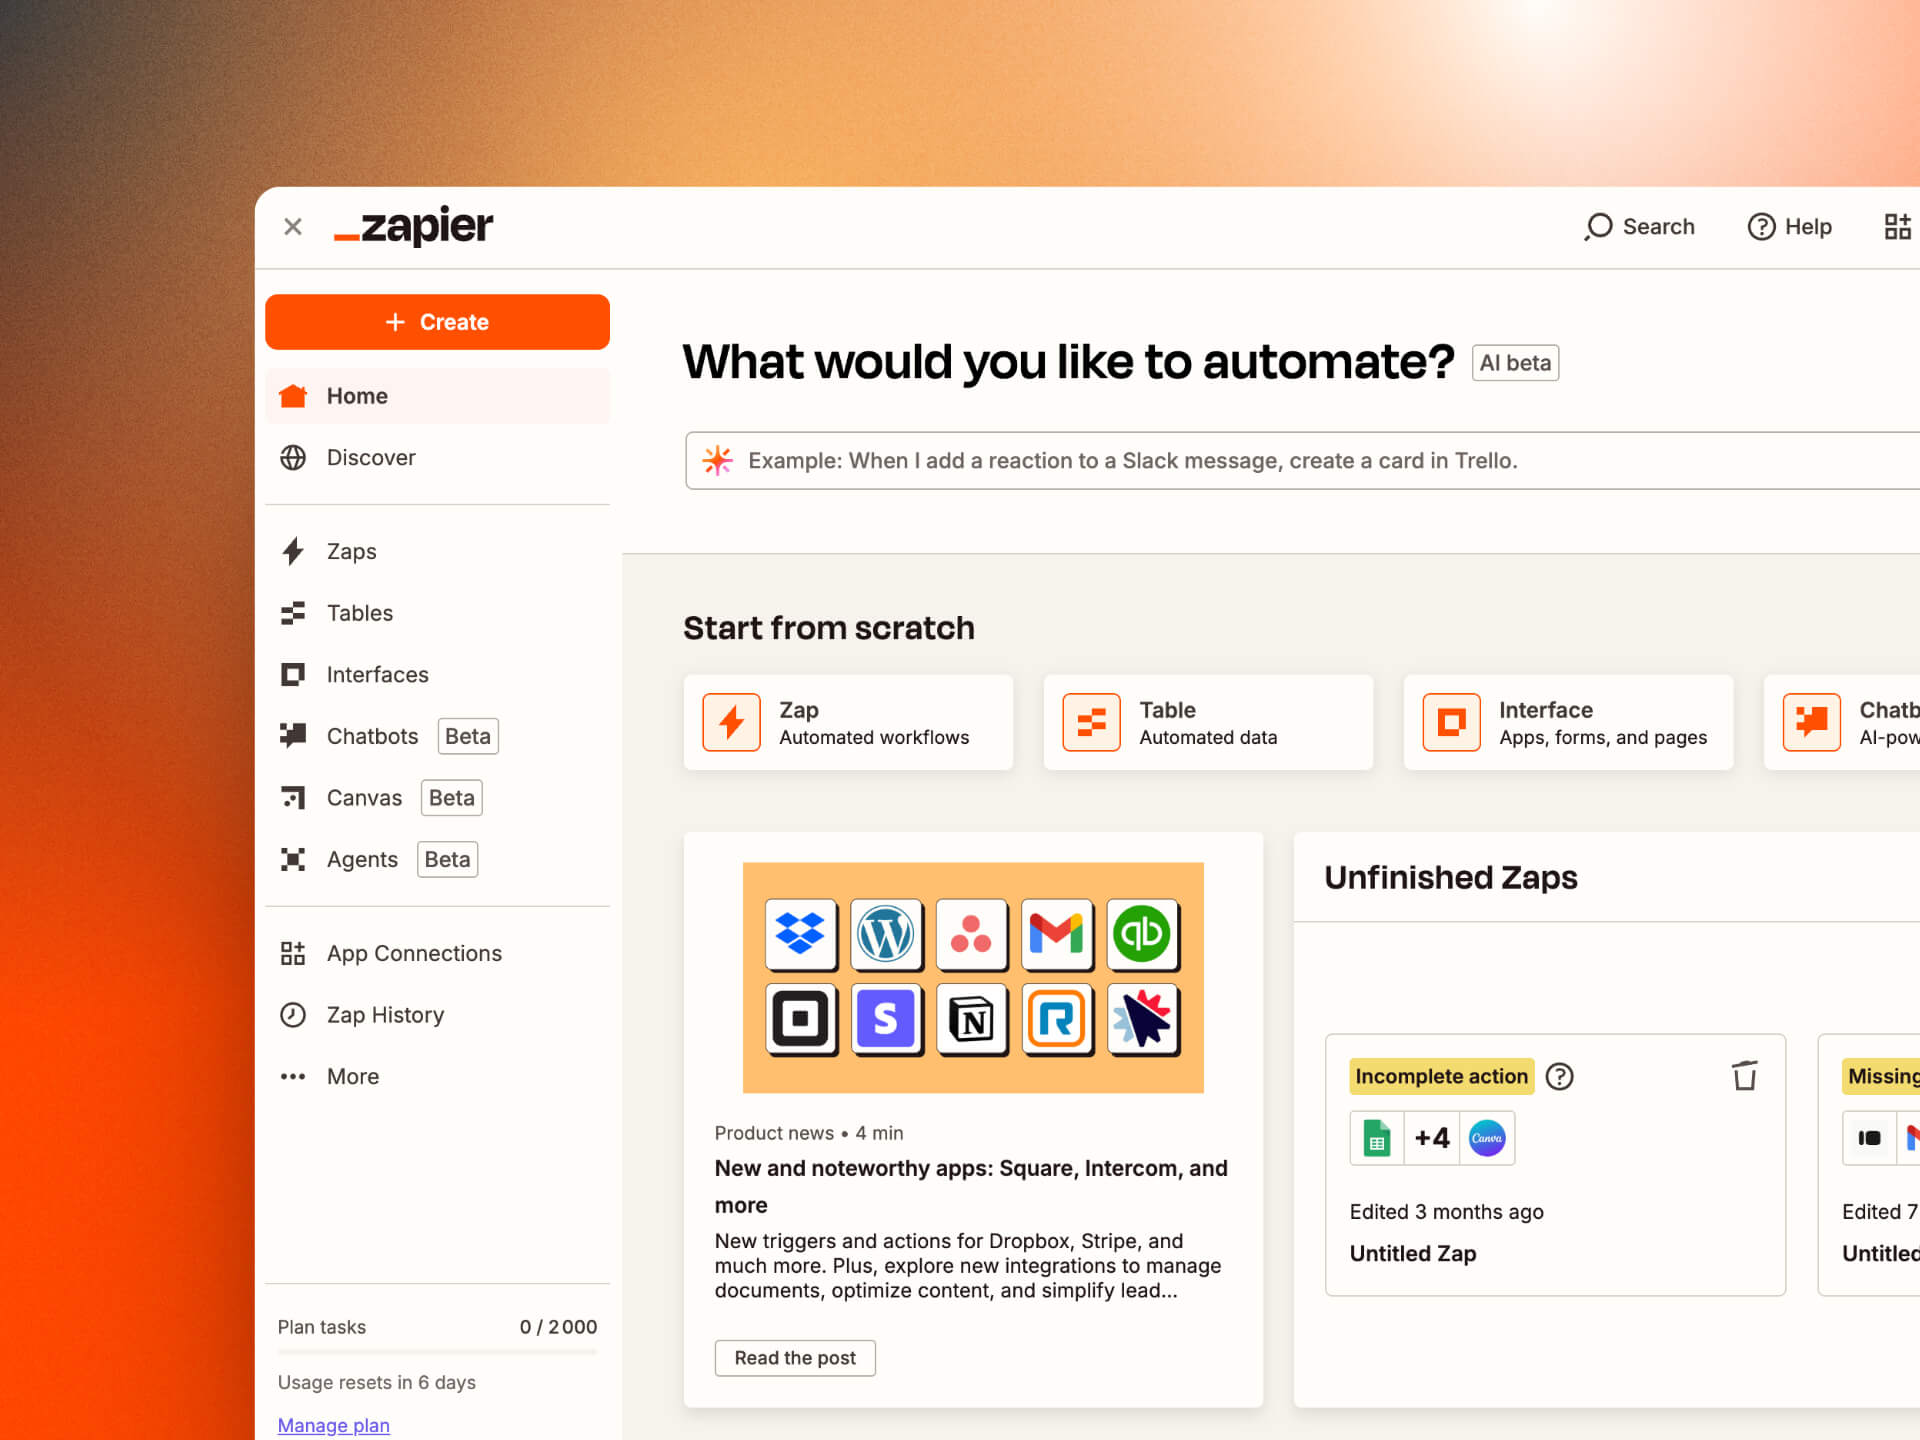The width and height of the screenshot is (1920, 1440).
Task: Click the Chatbots icon in sidebar
Action: point(293,736)
